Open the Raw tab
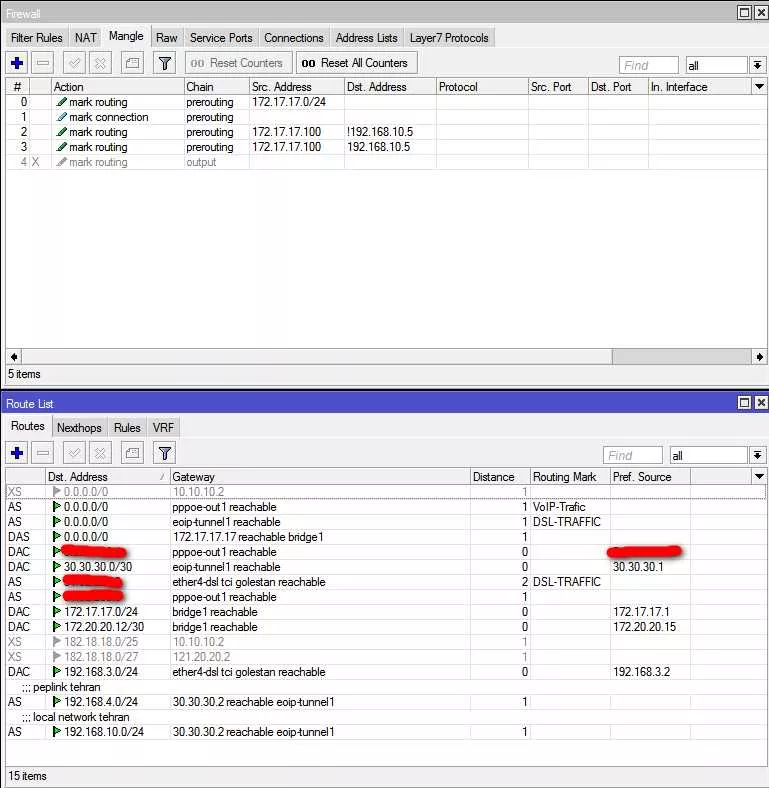769x788 pixels. click(x=166, y=38)
